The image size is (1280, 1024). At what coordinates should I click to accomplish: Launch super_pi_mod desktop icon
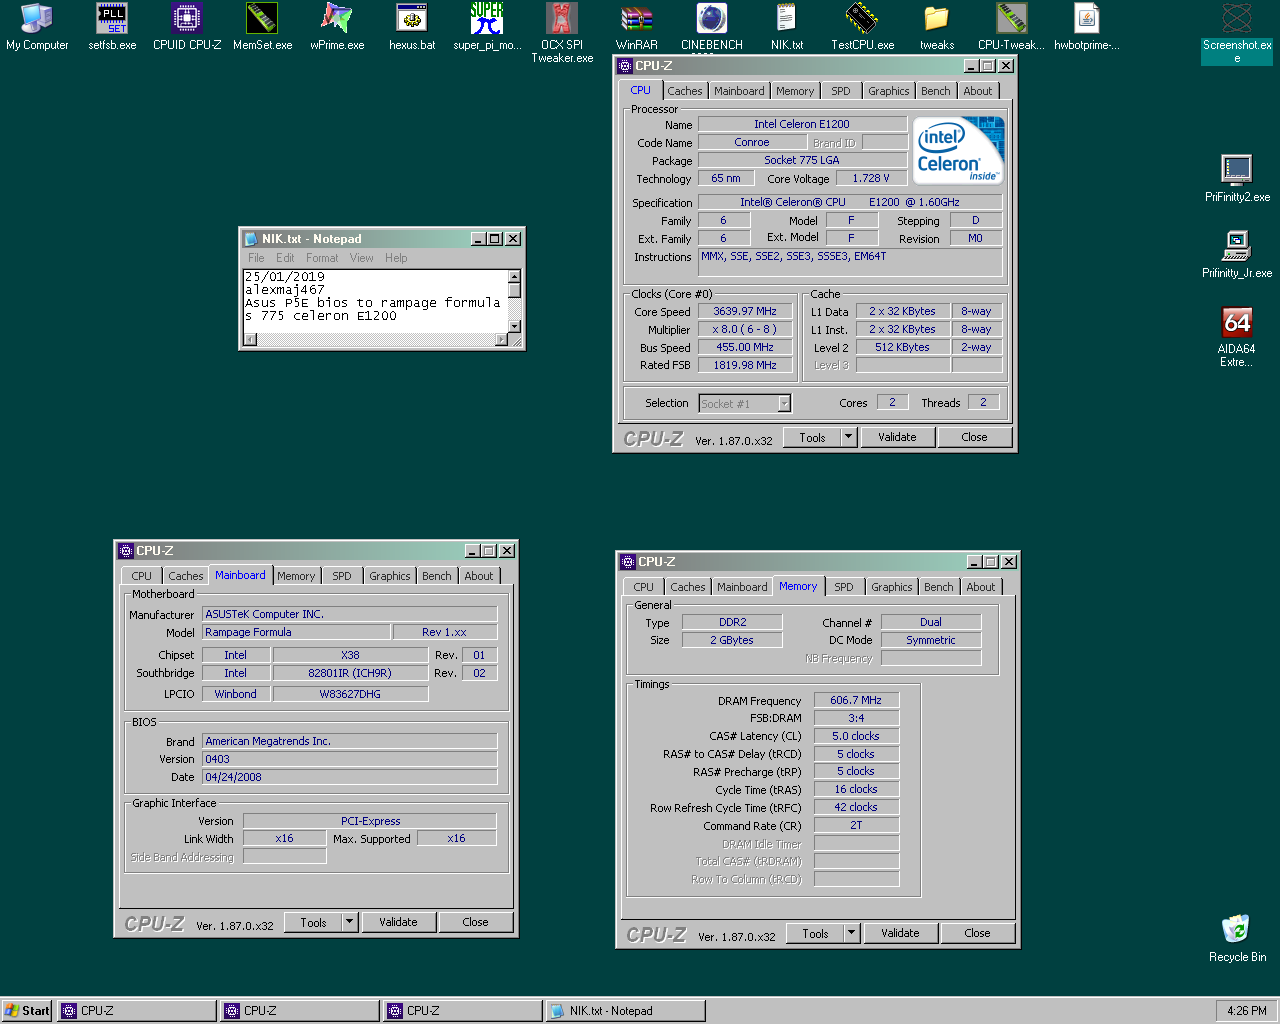coord(487,27)
